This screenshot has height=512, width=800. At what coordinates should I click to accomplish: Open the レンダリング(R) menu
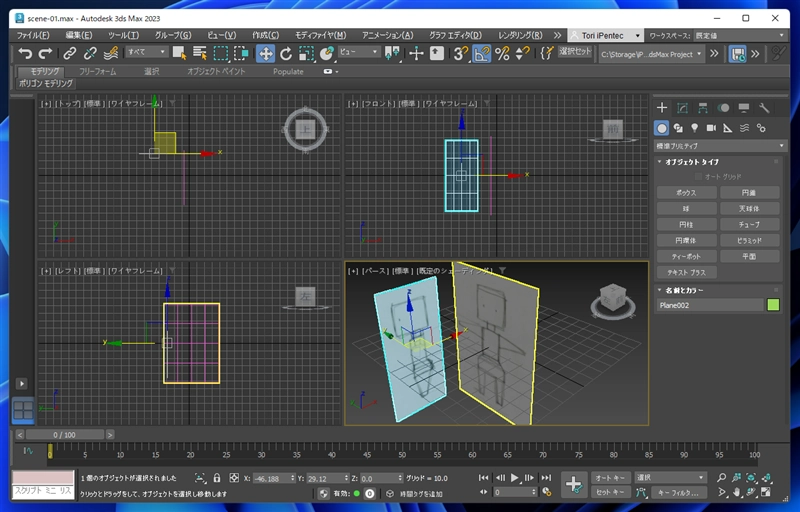520,35
